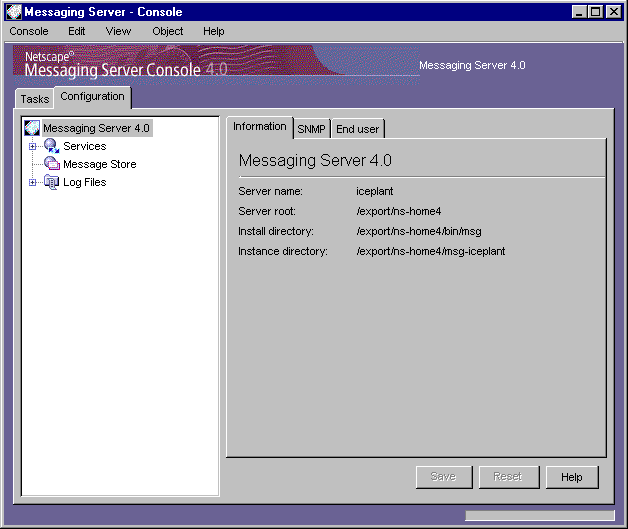
Task: Click the server name value iceplant
Action: [374, 191]
